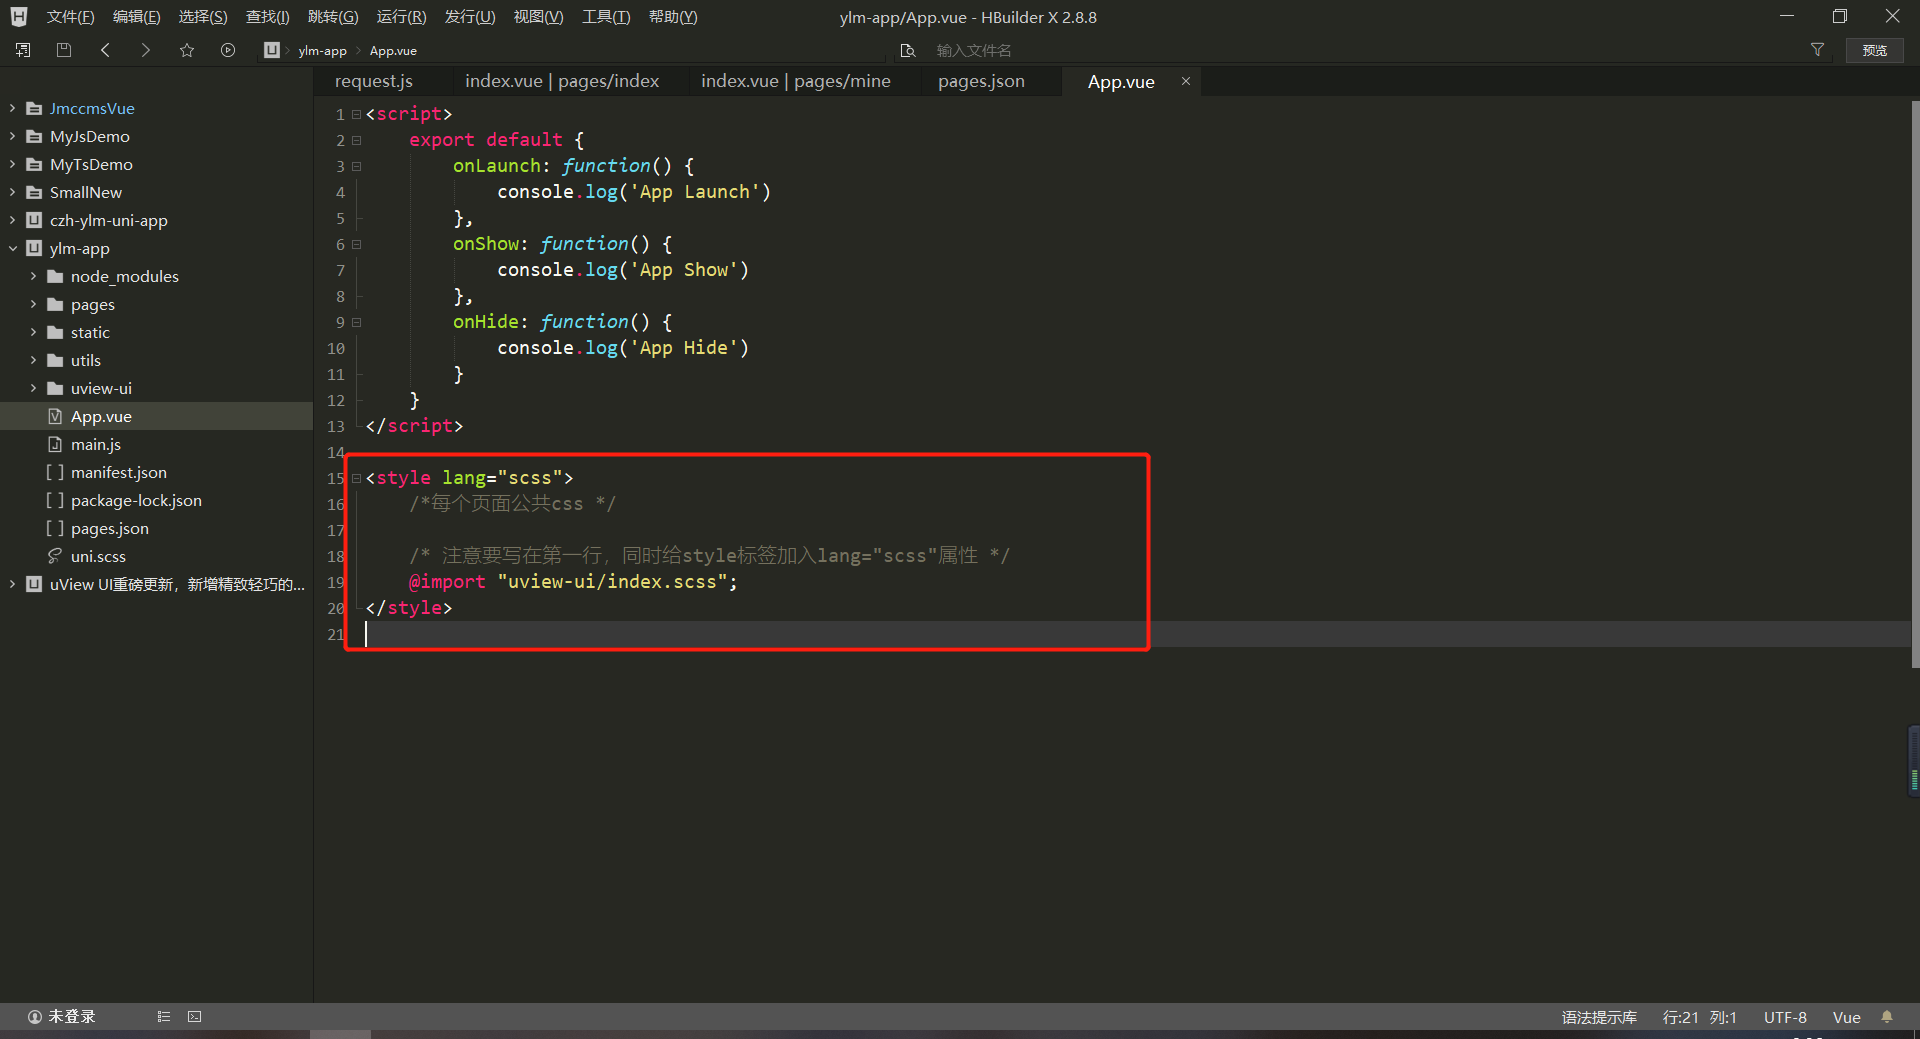Click the file search icon beside filename input
Viewport: 1920px width, 1039px height.
tap(908, 50)
